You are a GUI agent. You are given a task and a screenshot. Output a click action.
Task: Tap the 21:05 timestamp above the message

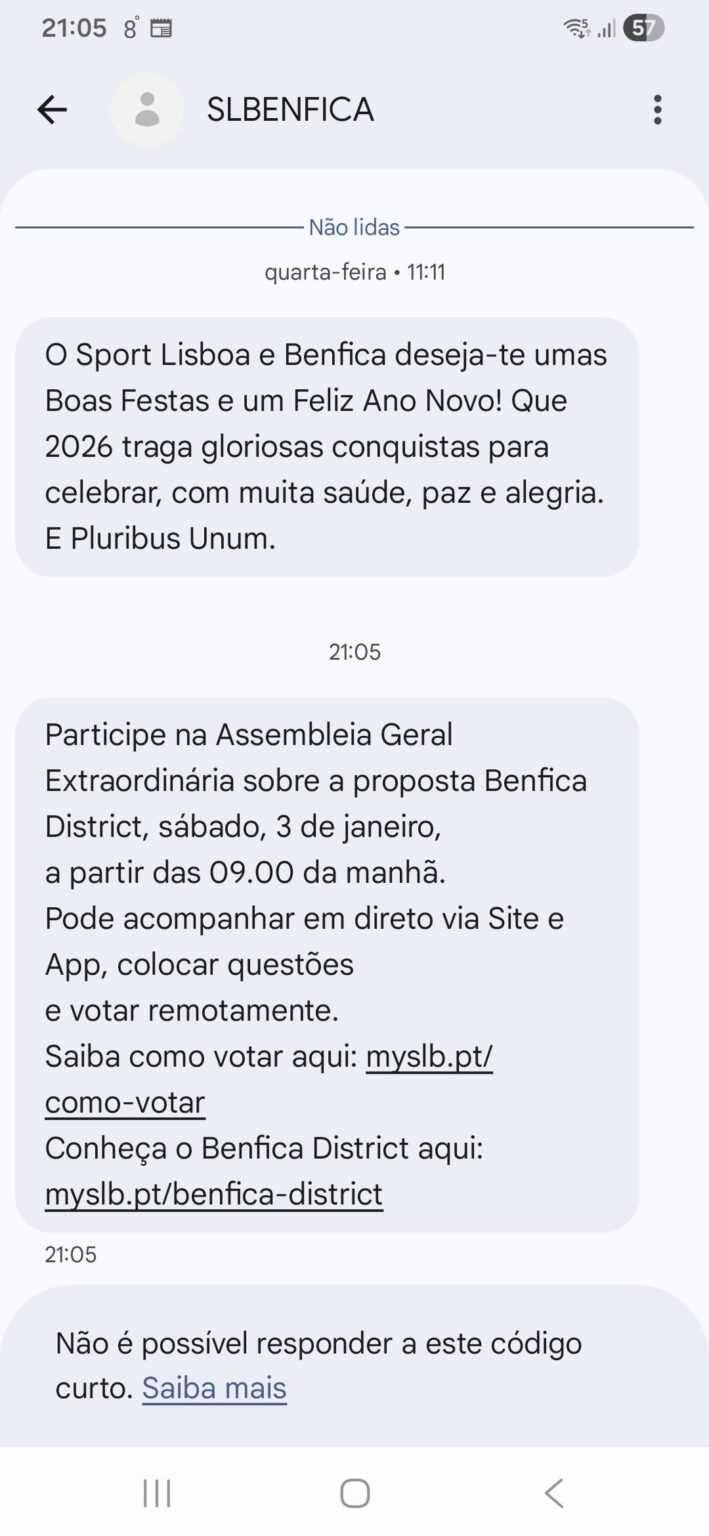point(354,652)
